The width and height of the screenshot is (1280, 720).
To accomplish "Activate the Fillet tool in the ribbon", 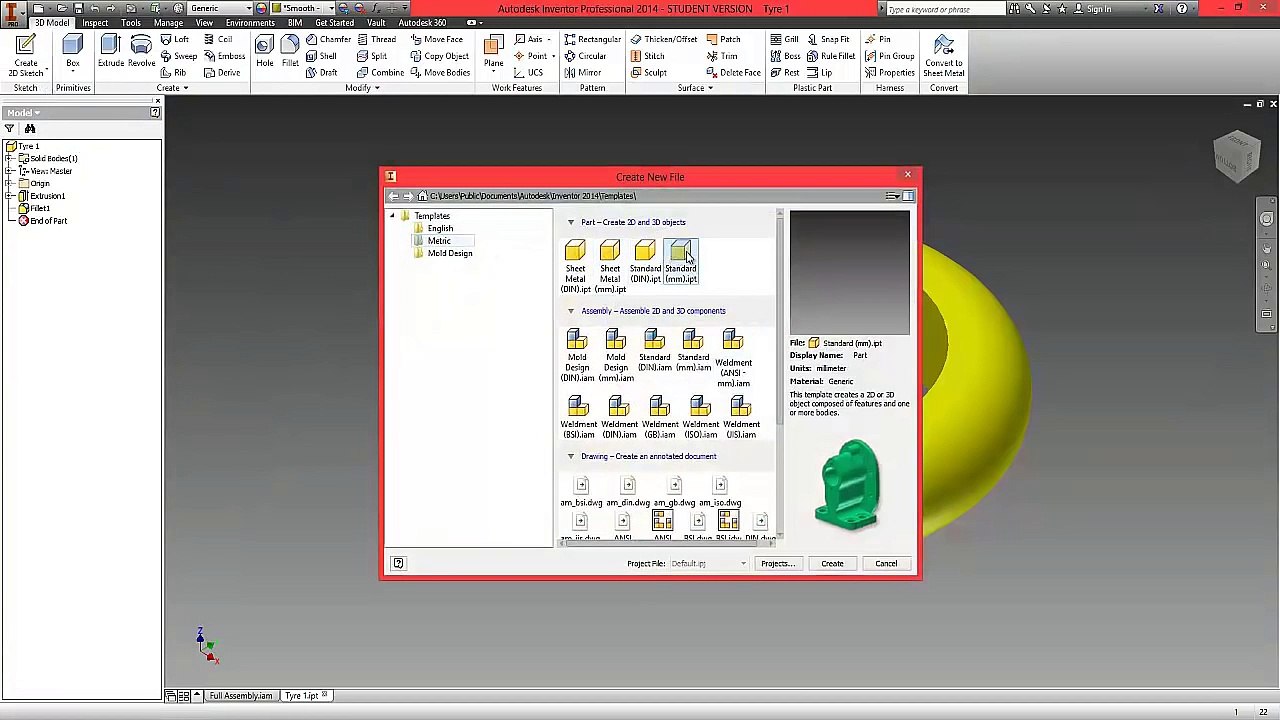I will [x=290, y=52].
